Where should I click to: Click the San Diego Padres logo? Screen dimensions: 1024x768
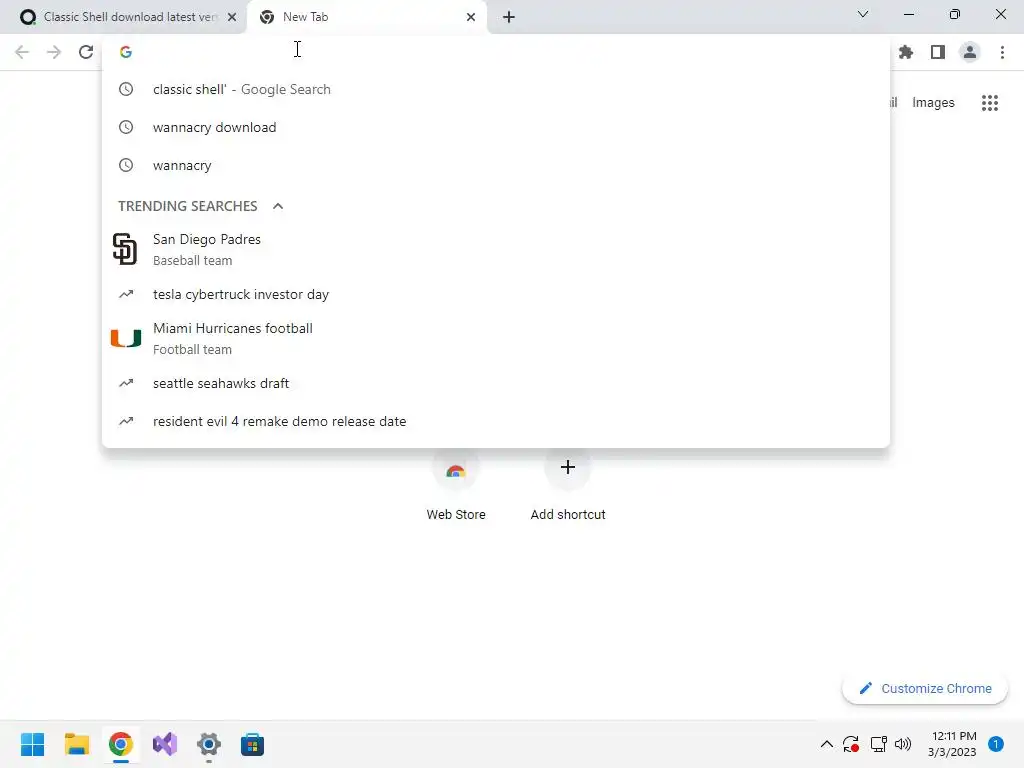click(125, 249)
